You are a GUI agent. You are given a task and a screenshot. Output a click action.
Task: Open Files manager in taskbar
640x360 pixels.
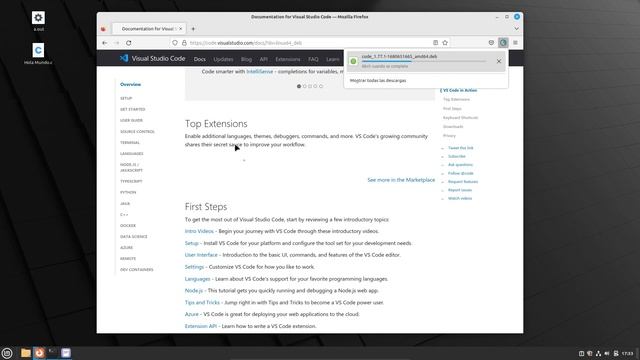tap(25, 353)
